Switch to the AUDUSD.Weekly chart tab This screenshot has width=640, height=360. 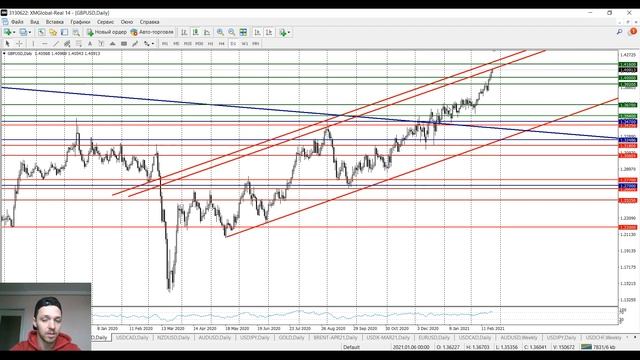(519, 338)
